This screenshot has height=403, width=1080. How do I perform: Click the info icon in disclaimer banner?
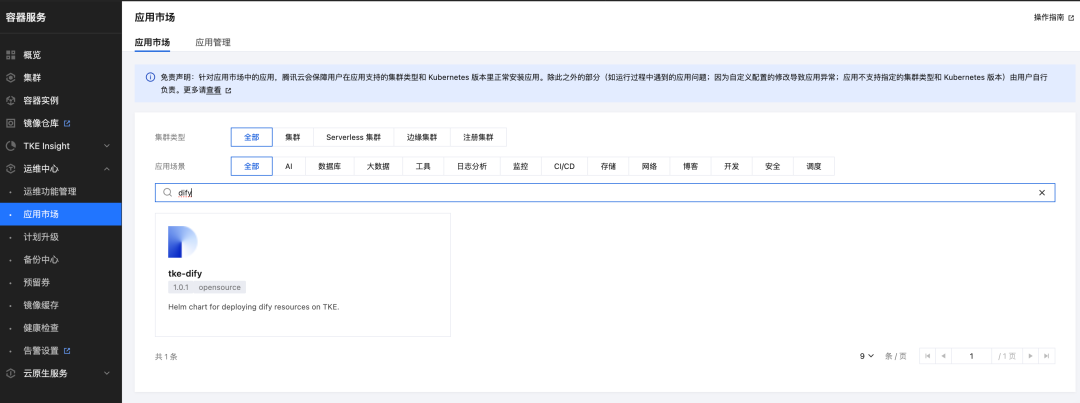(150, 78)
